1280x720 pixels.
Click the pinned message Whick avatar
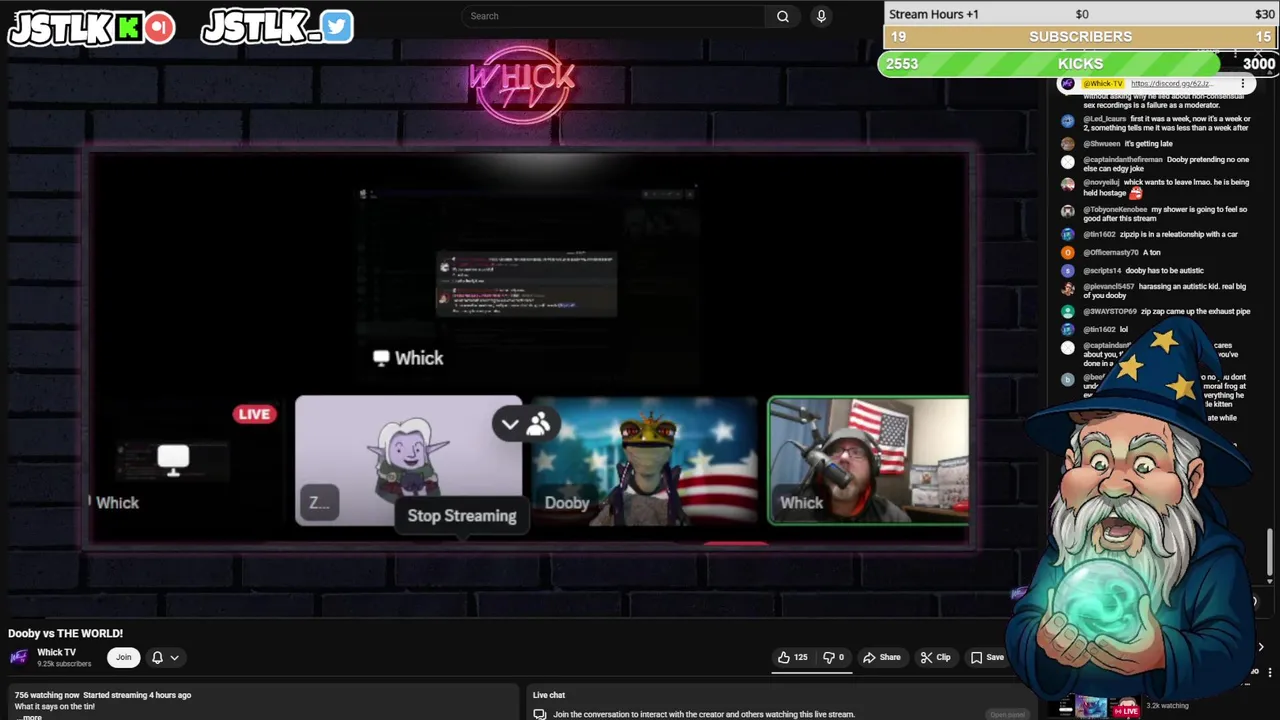point(1067,84)
